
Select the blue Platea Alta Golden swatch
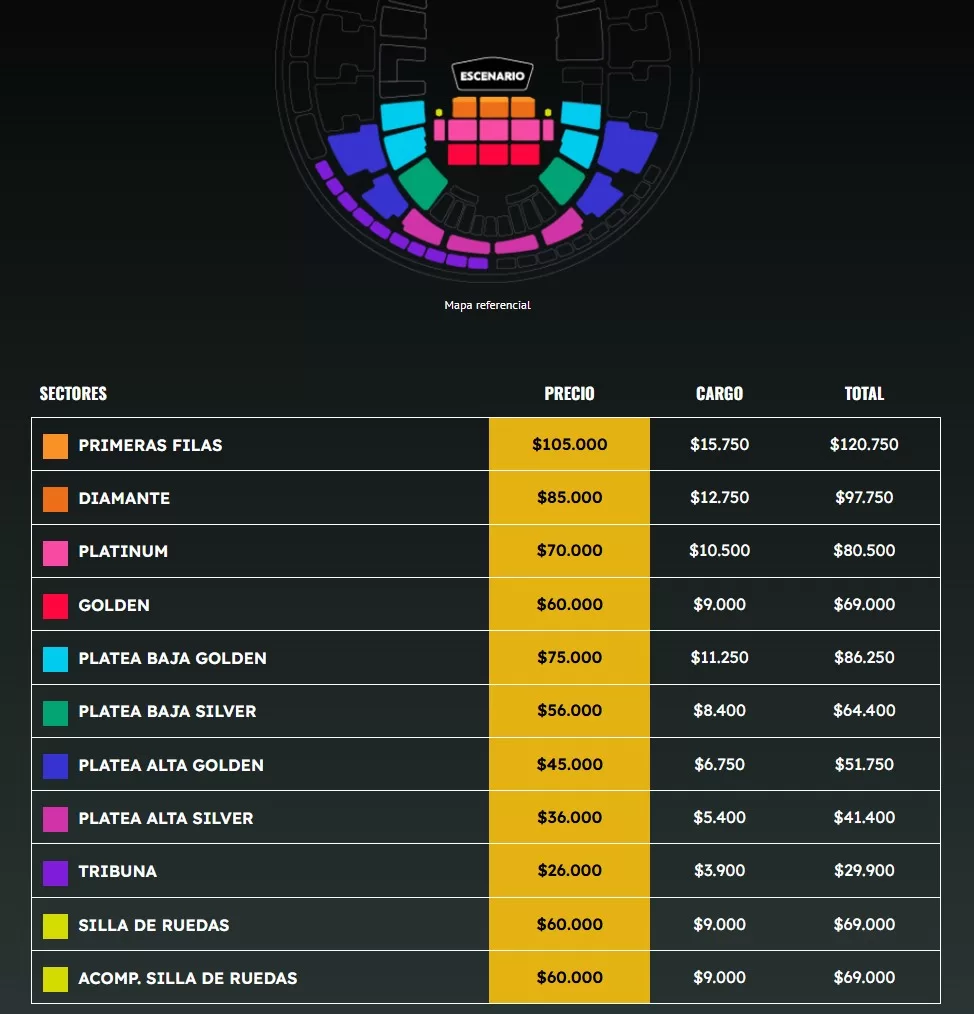coord(55,765)
